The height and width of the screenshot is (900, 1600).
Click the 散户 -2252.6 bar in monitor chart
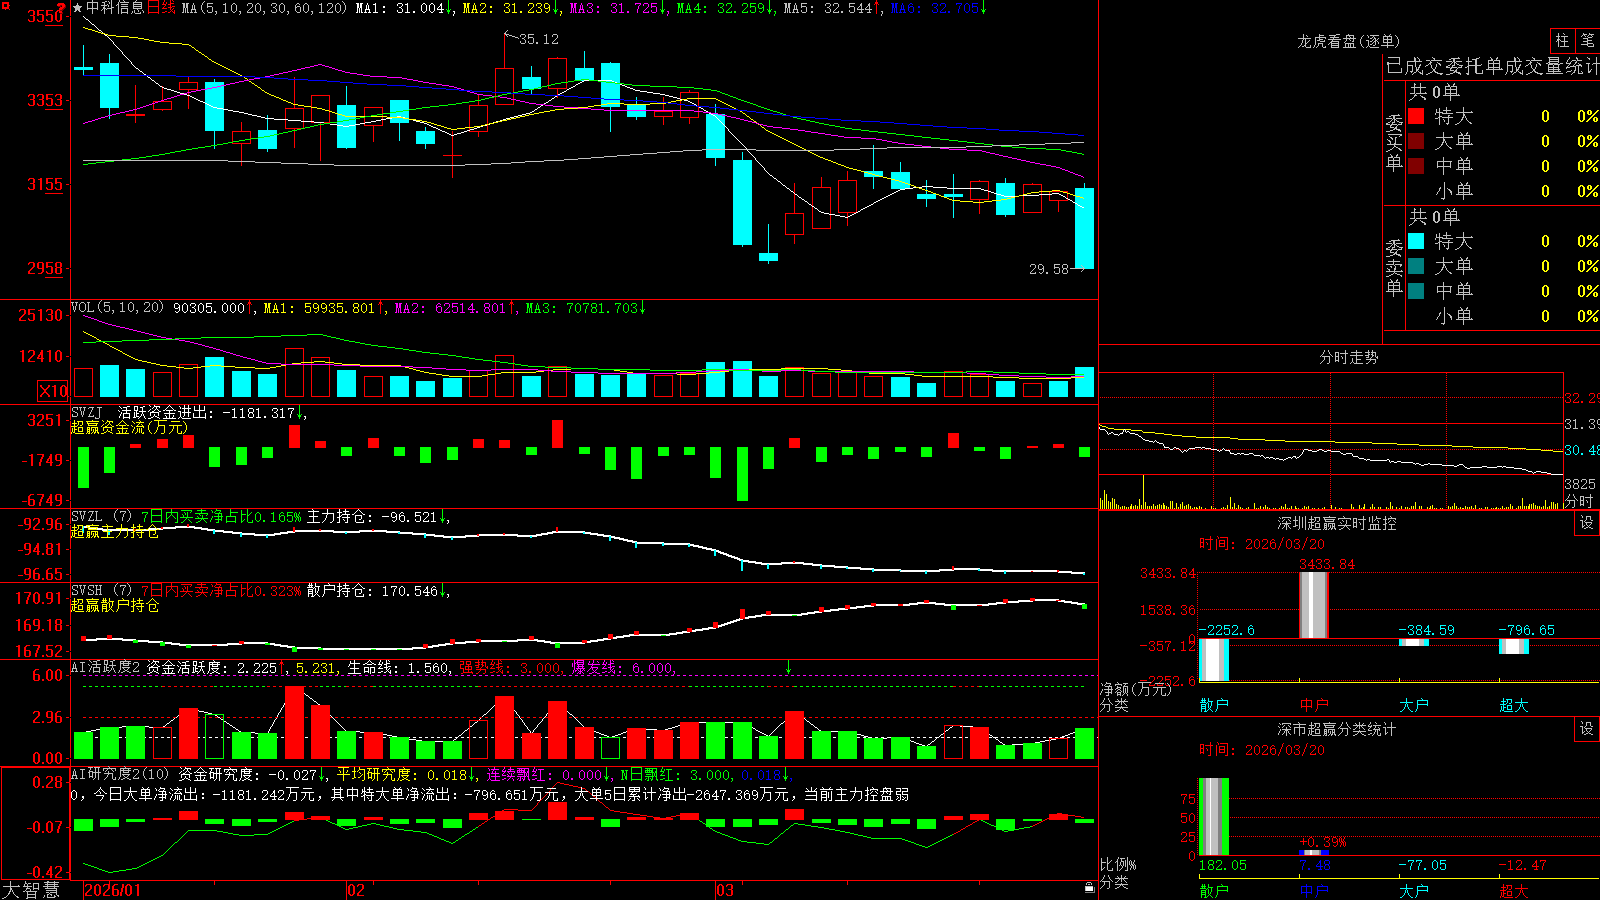point(1214,660)
